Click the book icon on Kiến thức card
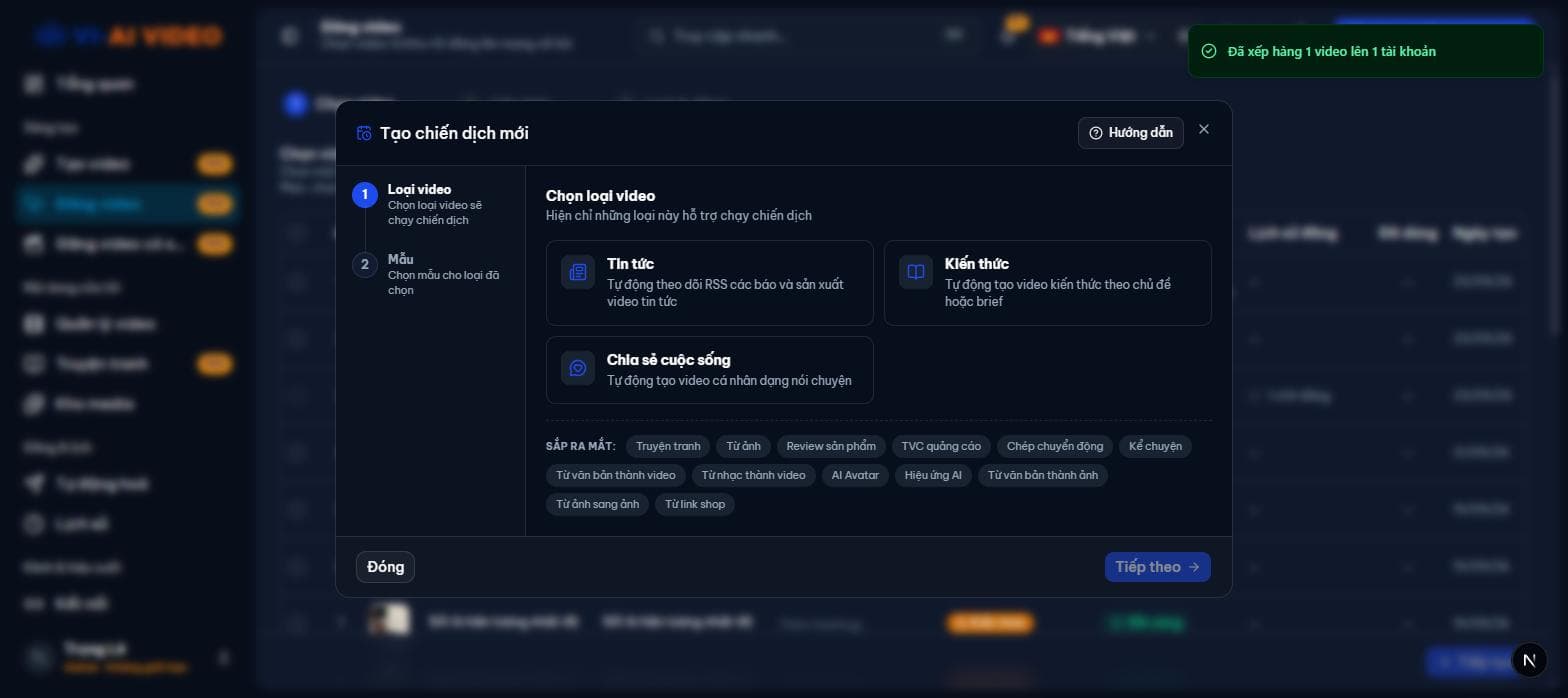The width and height of the screenshot is (1568, 698). pos(916,272)
